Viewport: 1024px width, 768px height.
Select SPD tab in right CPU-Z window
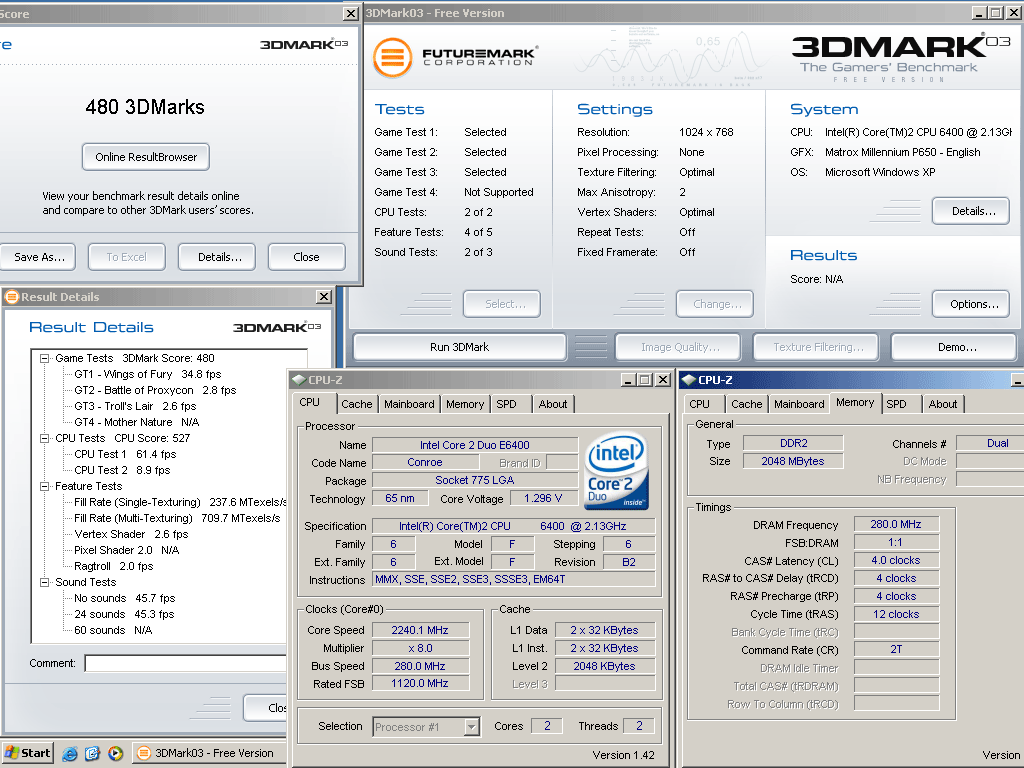896,404
